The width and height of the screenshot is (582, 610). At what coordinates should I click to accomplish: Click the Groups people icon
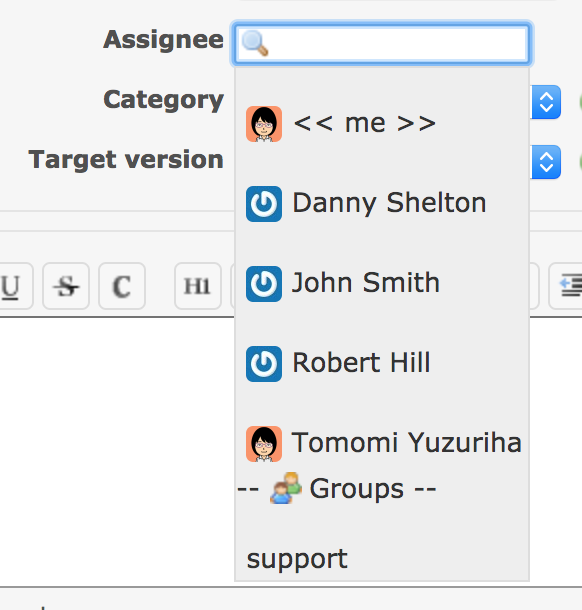286,488
